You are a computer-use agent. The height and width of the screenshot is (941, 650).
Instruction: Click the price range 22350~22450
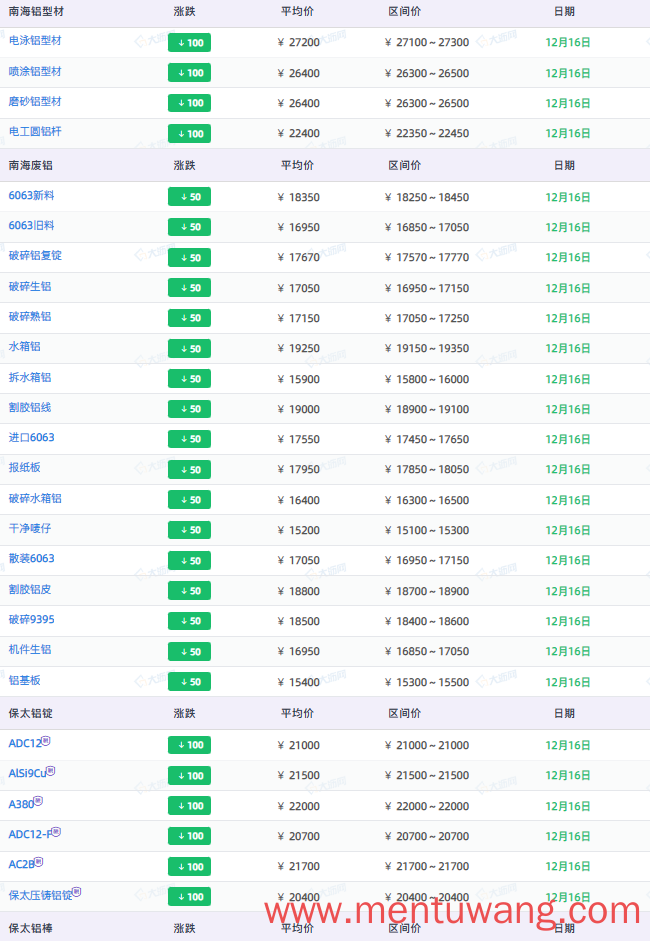click(427, 133)
